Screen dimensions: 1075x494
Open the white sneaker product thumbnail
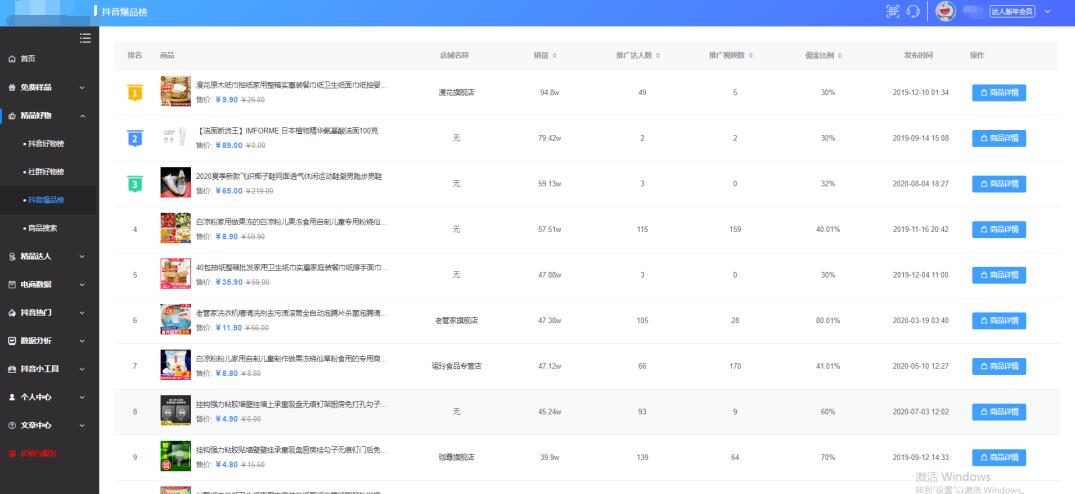click(176, 182)
